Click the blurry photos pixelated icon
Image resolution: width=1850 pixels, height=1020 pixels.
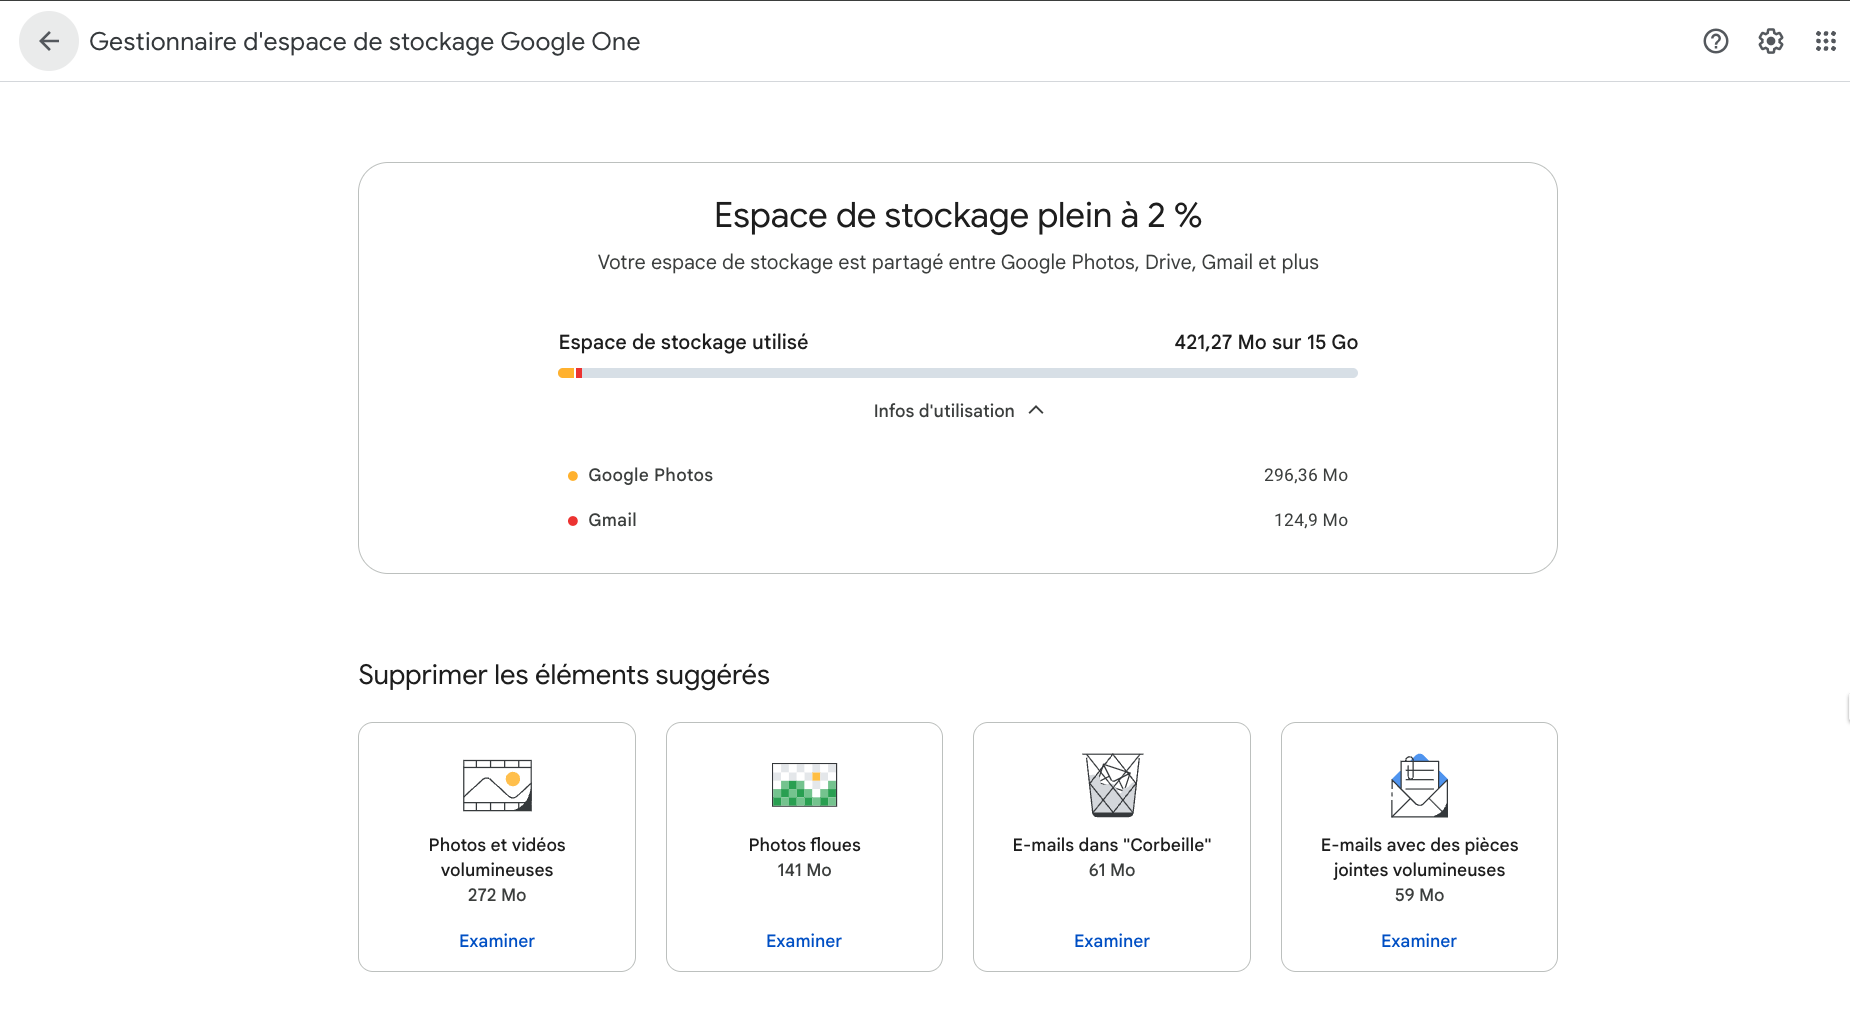coord(804,785)
